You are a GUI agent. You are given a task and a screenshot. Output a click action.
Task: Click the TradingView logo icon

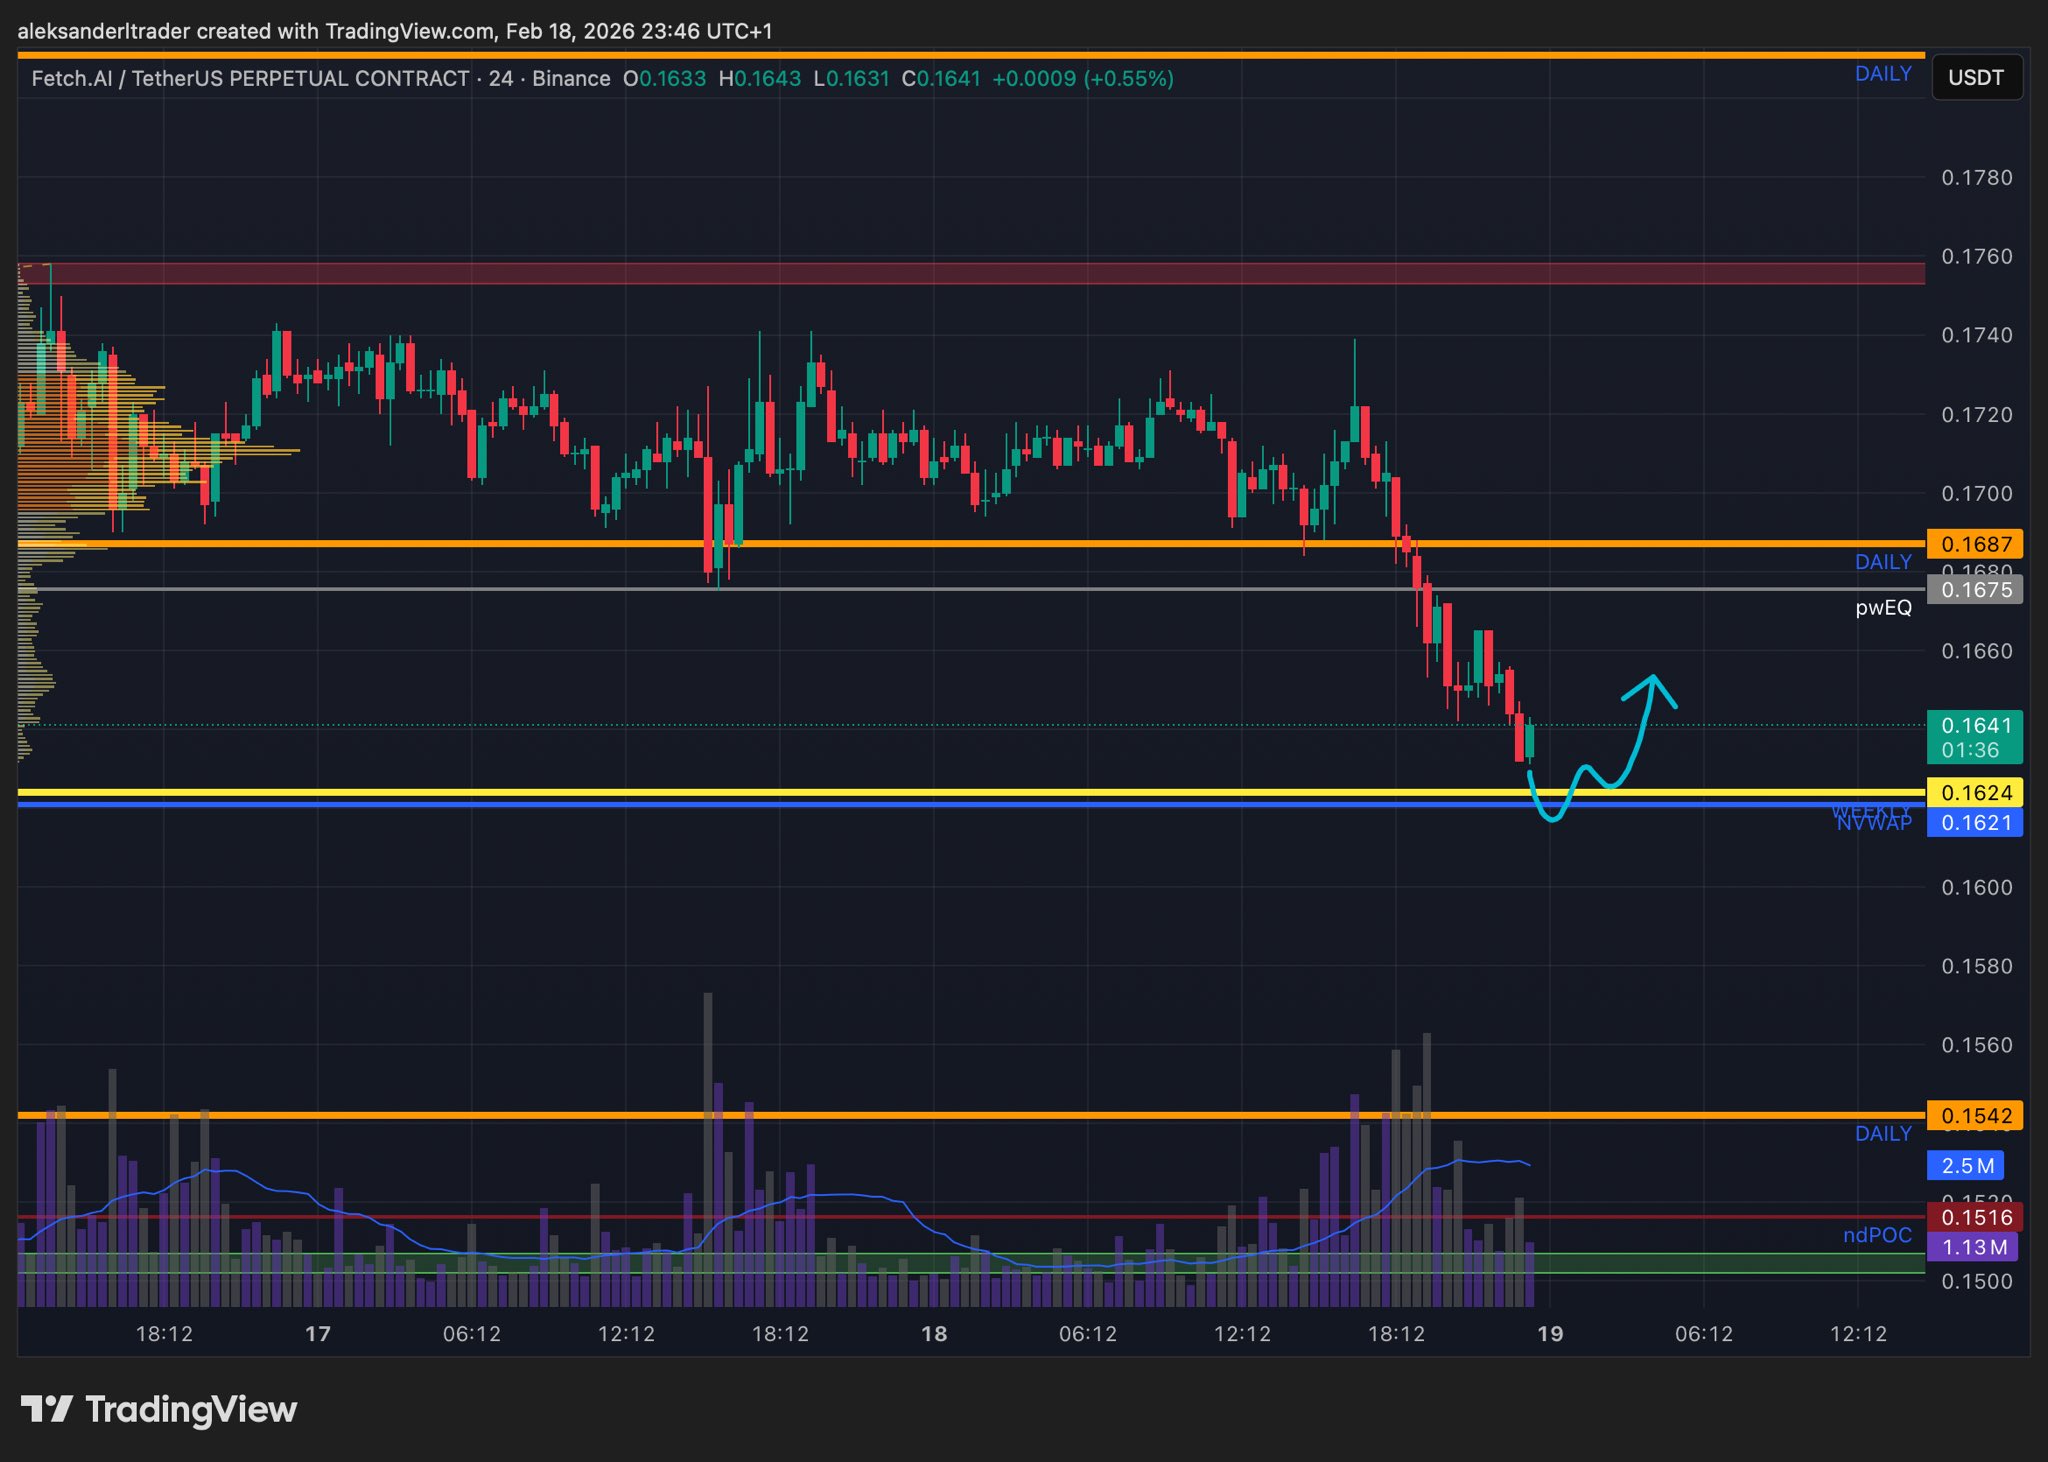coord(46,1409)
